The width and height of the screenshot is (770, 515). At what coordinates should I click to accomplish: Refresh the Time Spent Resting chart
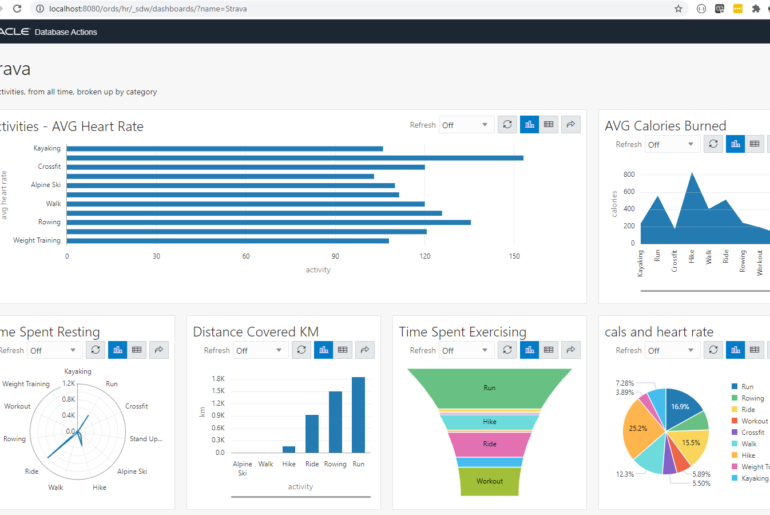click(95, 350)
